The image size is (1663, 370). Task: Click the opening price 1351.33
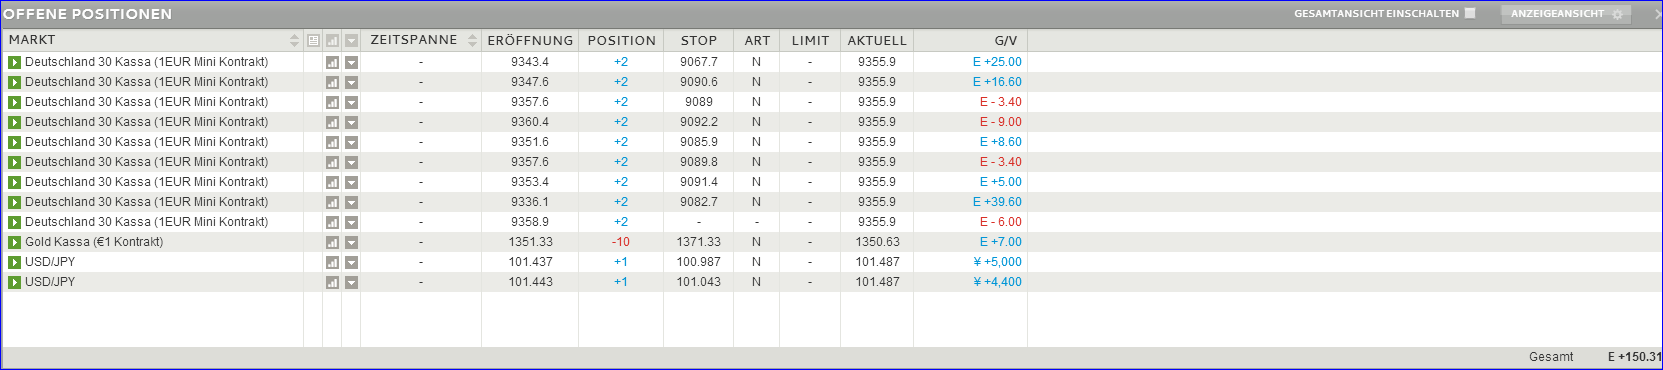pos(530,242)
